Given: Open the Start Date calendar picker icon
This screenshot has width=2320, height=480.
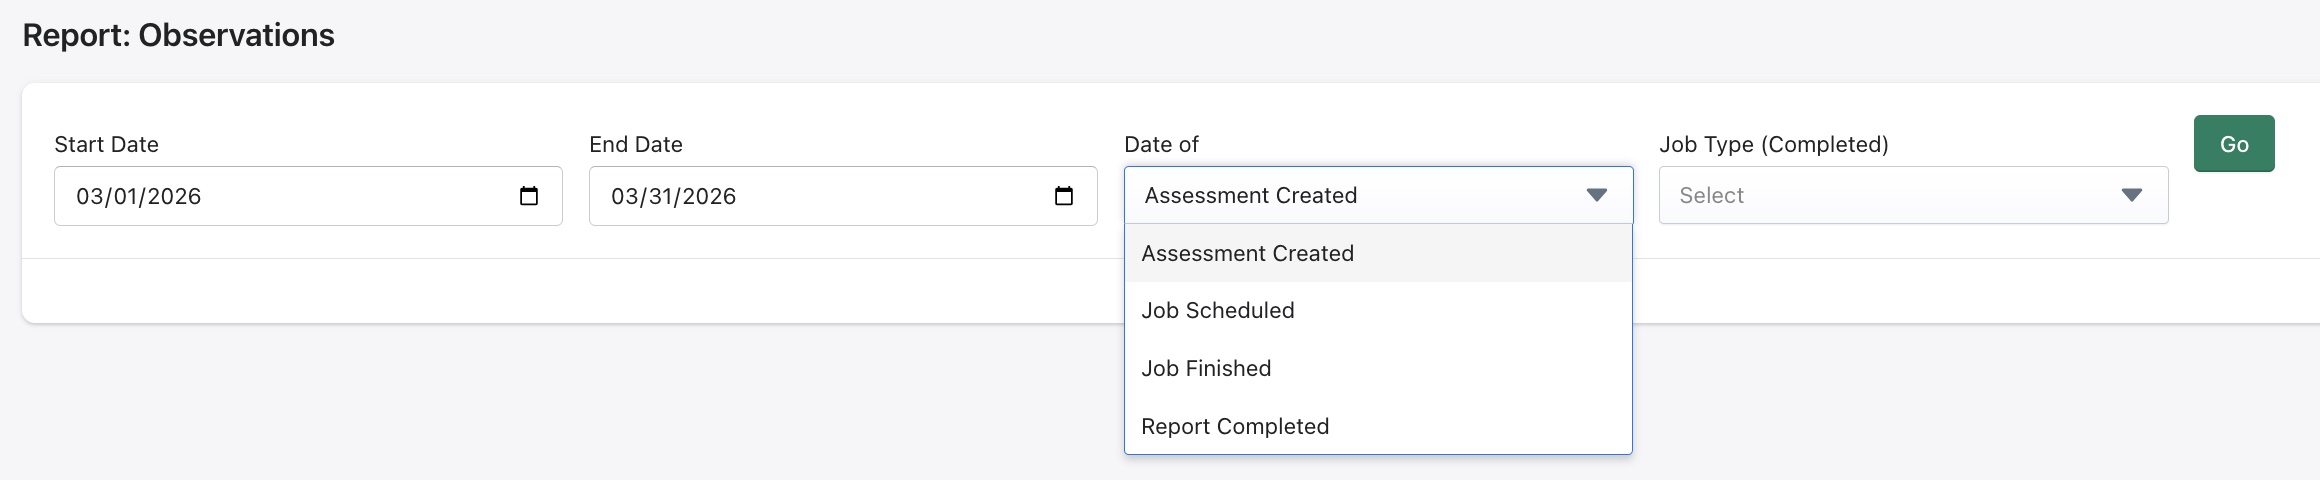Looking at the screenshot, I should pyautogui.click(x=529, y=196).
